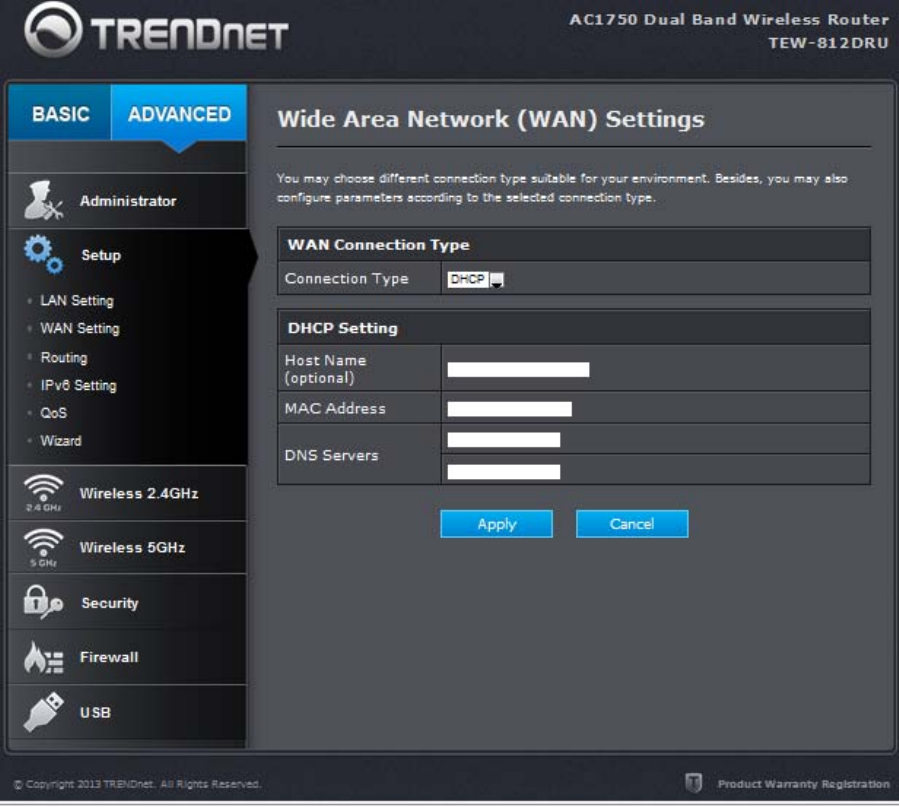The height and width of the screenshot is (807, 899).
Task: Click the Host Name (optional) label
Action: (x=325, y=369)
